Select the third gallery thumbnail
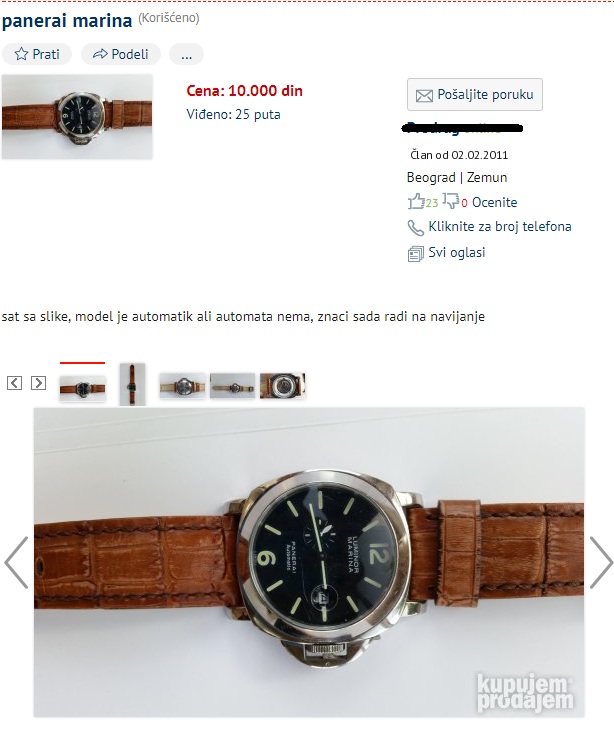 pyautogui.click(x=182, y=386)
